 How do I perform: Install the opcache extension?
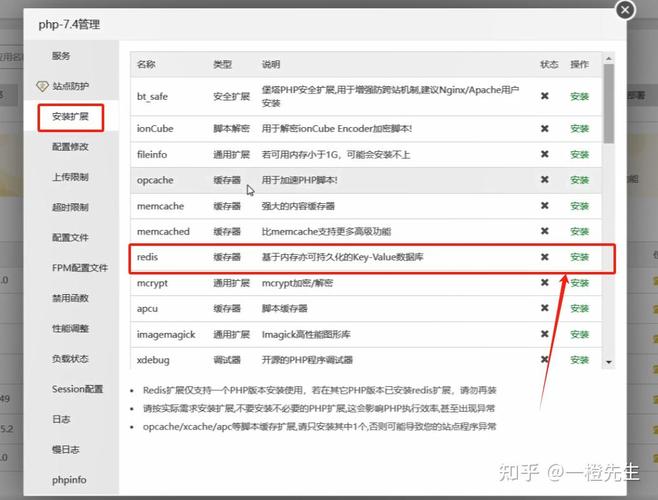click(x=580, y=180)
